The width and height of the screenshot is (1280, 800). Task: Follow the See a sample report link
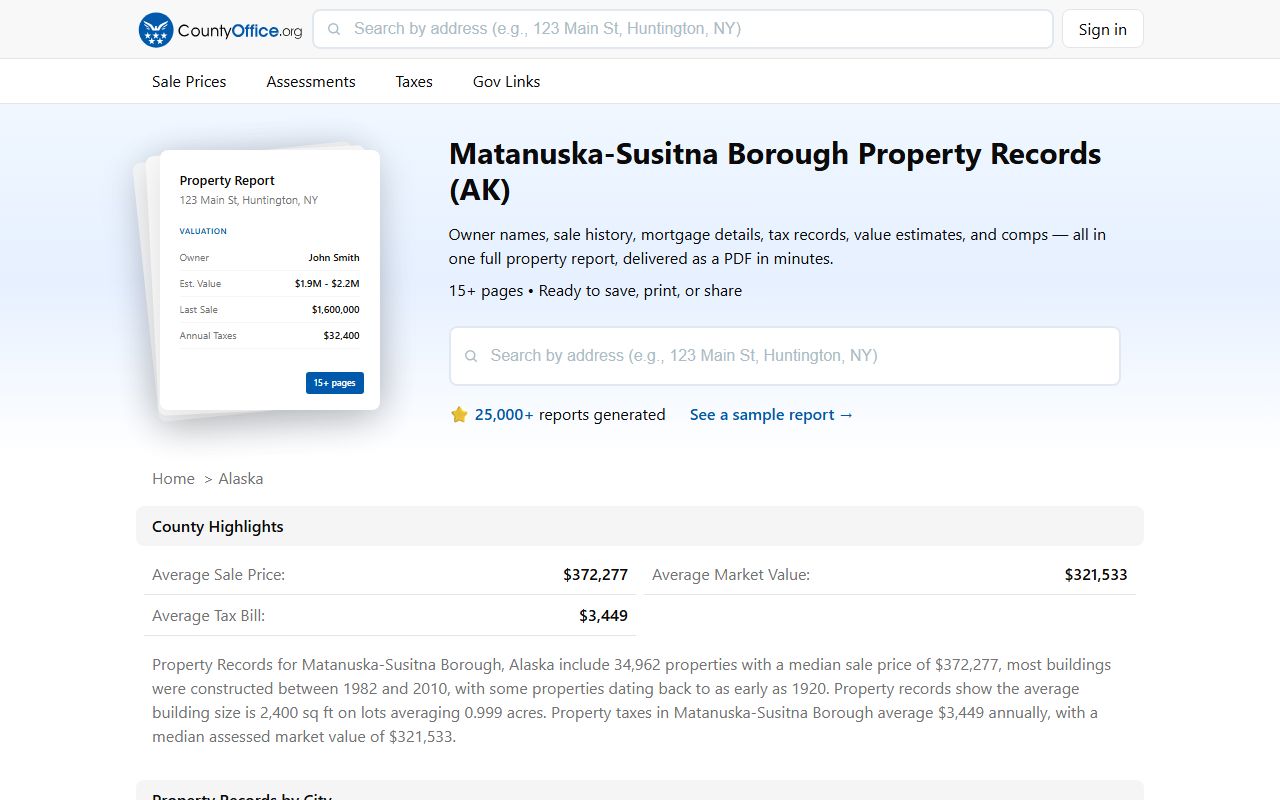(x=772, y=414)
